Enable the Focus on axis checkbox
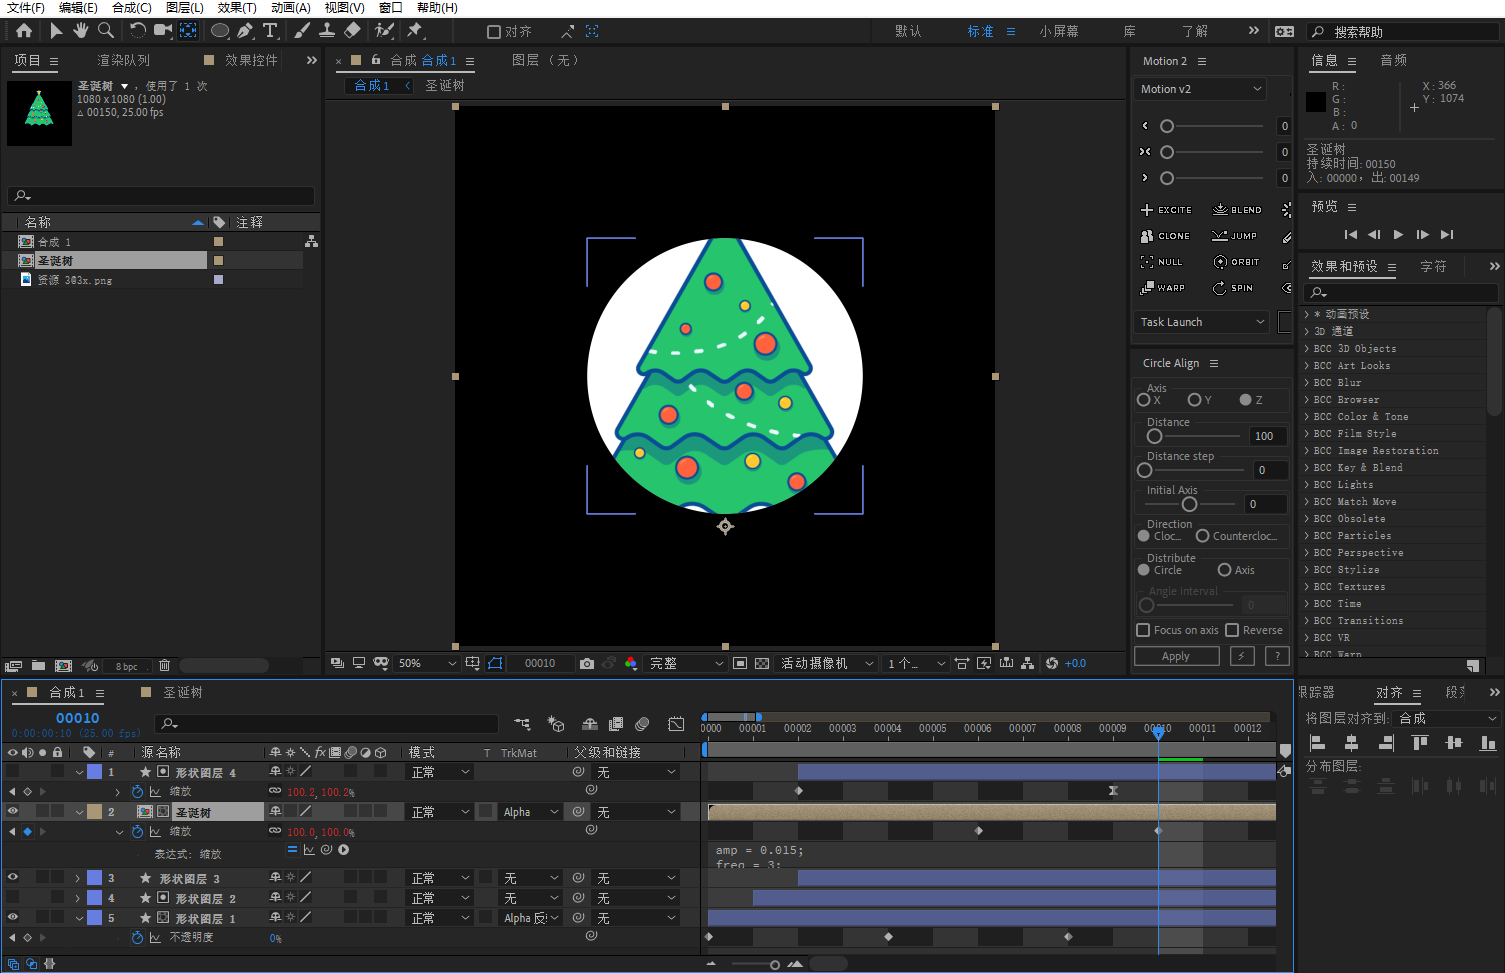The height and width of the screenshot is (973, 1505). [x=1143, y=630]
